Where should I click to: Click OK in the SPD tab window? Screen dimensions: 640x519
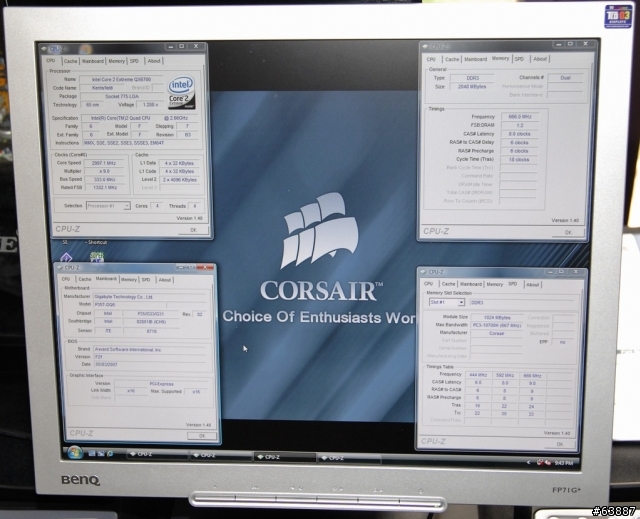560,444
